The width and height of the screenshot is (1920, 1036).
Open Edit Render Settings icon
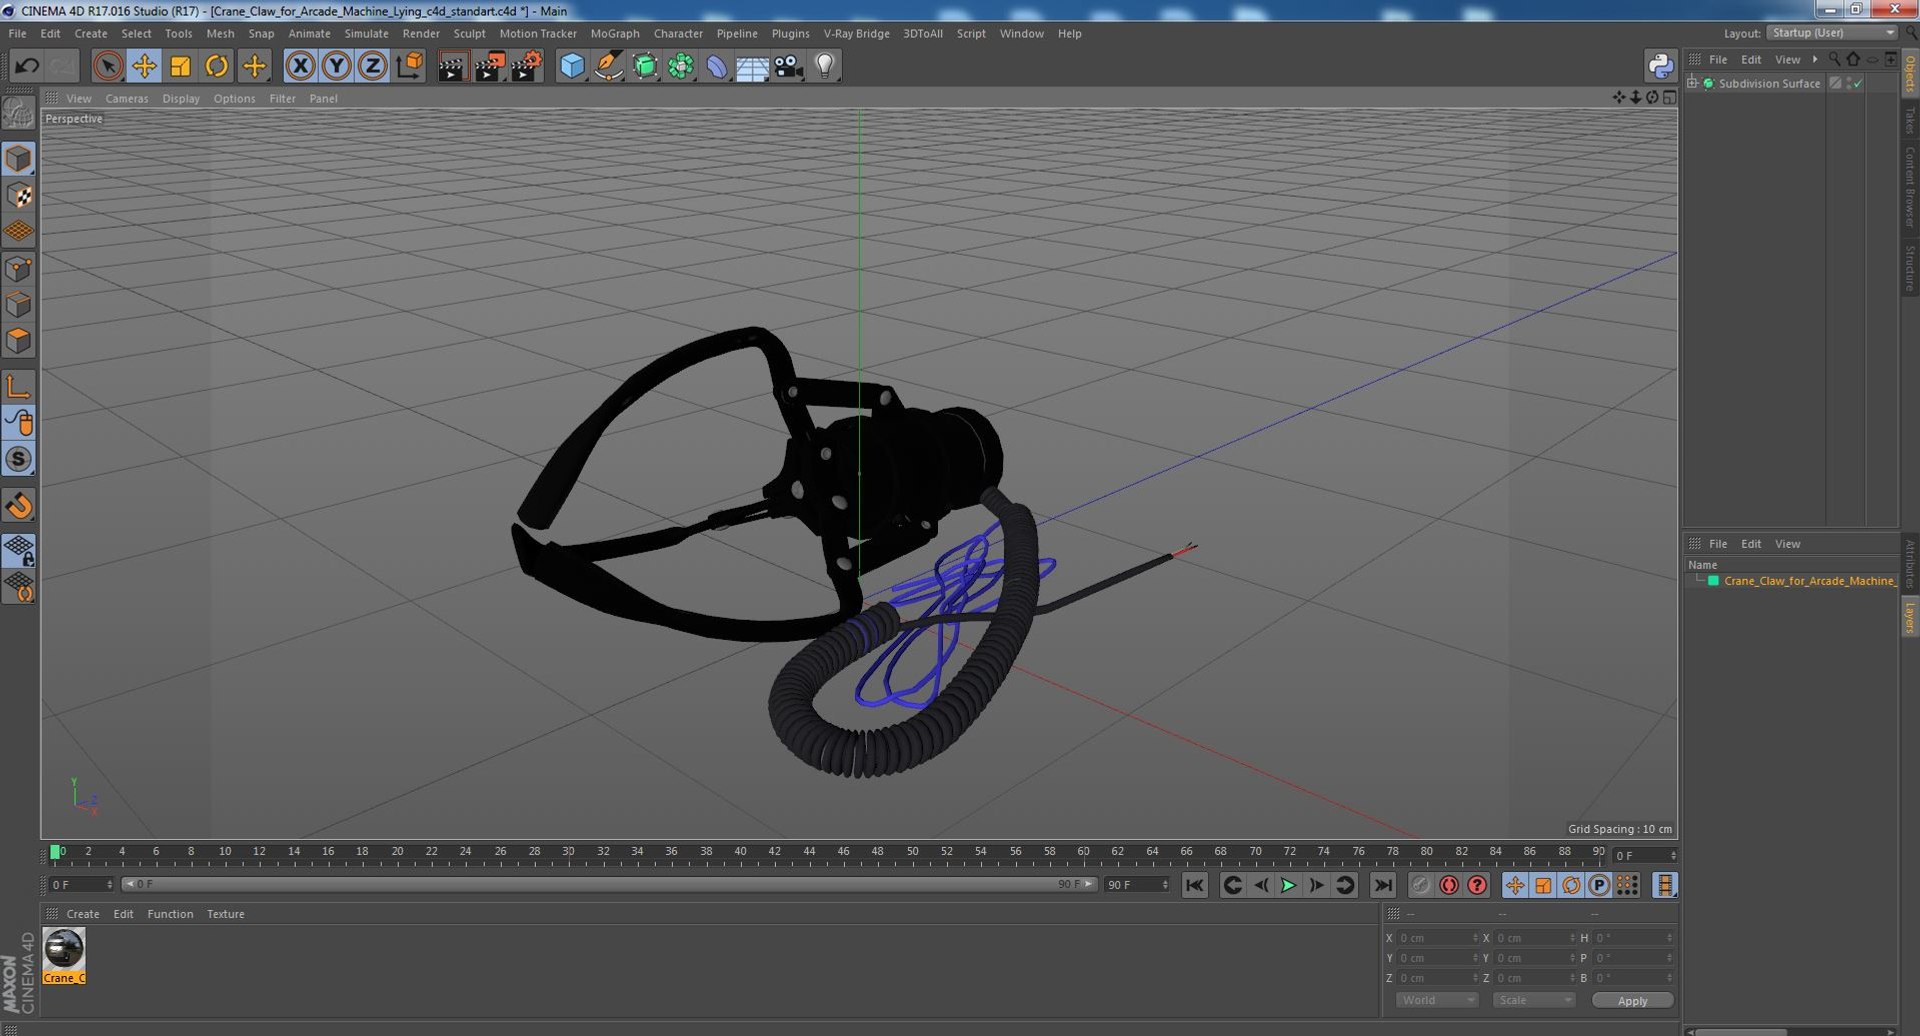[526, 66]
